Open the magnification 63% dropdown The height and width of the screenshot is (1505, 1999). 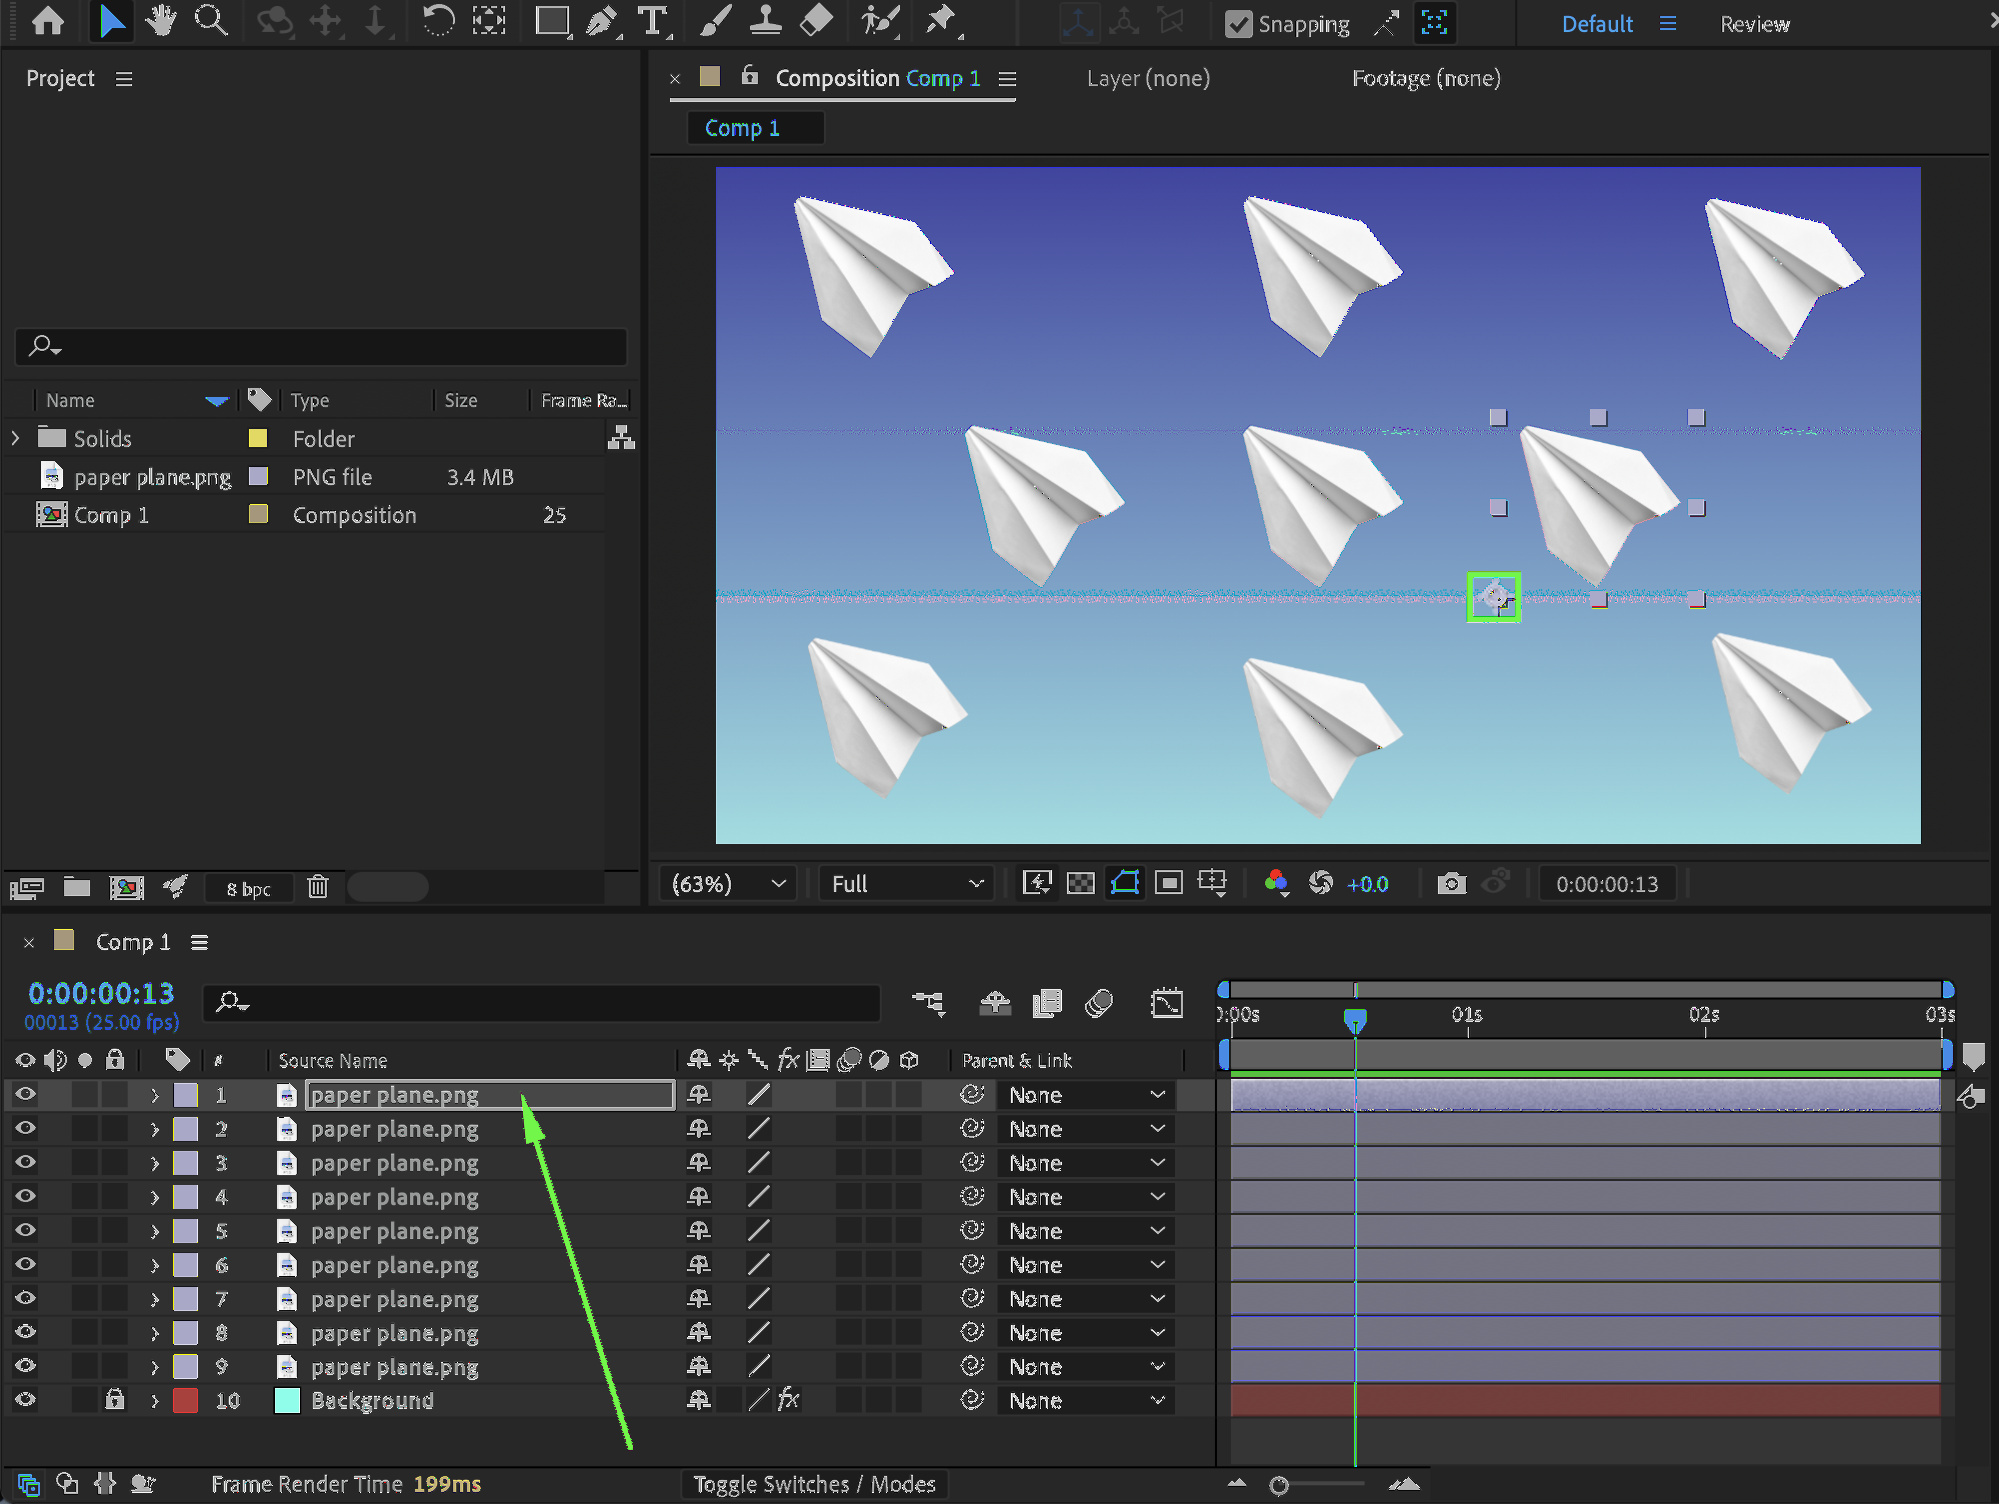(x=728, y=884)
